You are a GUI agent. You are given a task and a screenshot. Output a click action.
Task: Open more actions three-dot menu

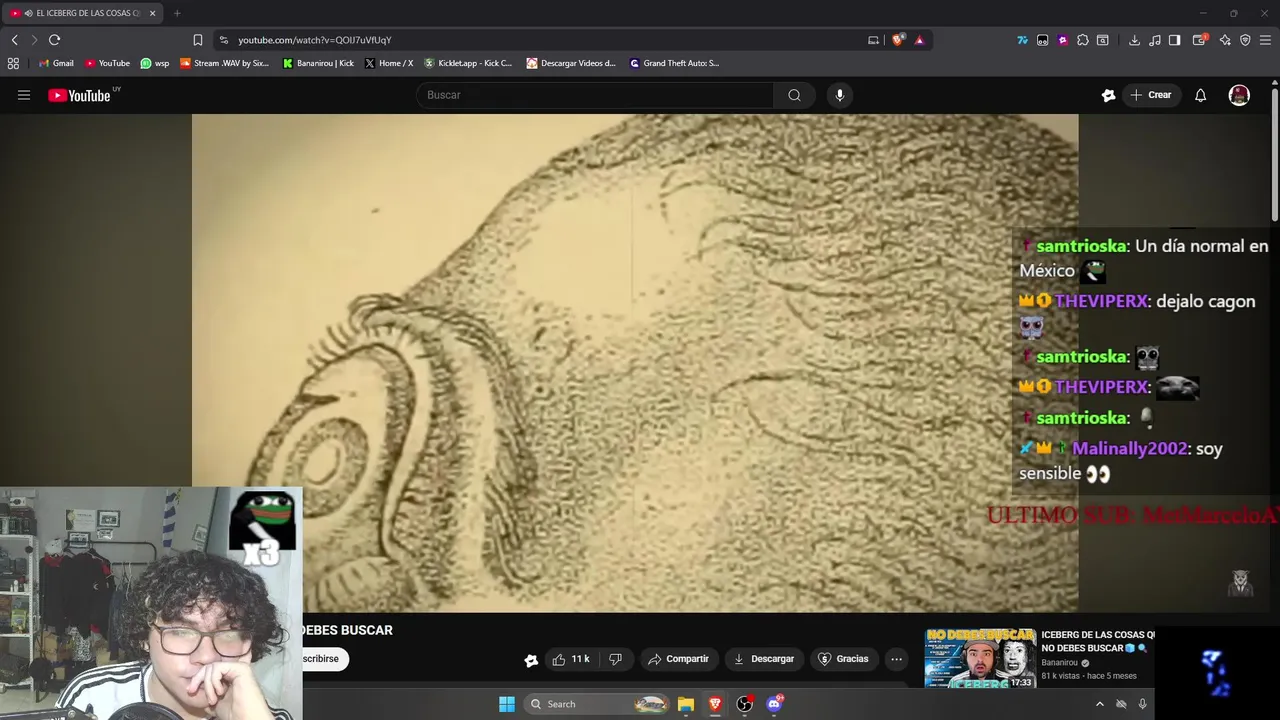[896, 659]
